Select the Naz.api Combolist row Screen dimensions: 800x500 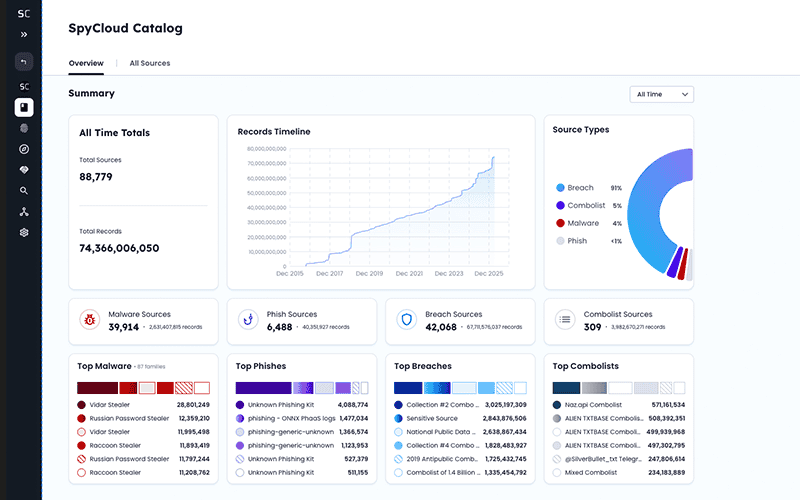click(619, 405)
